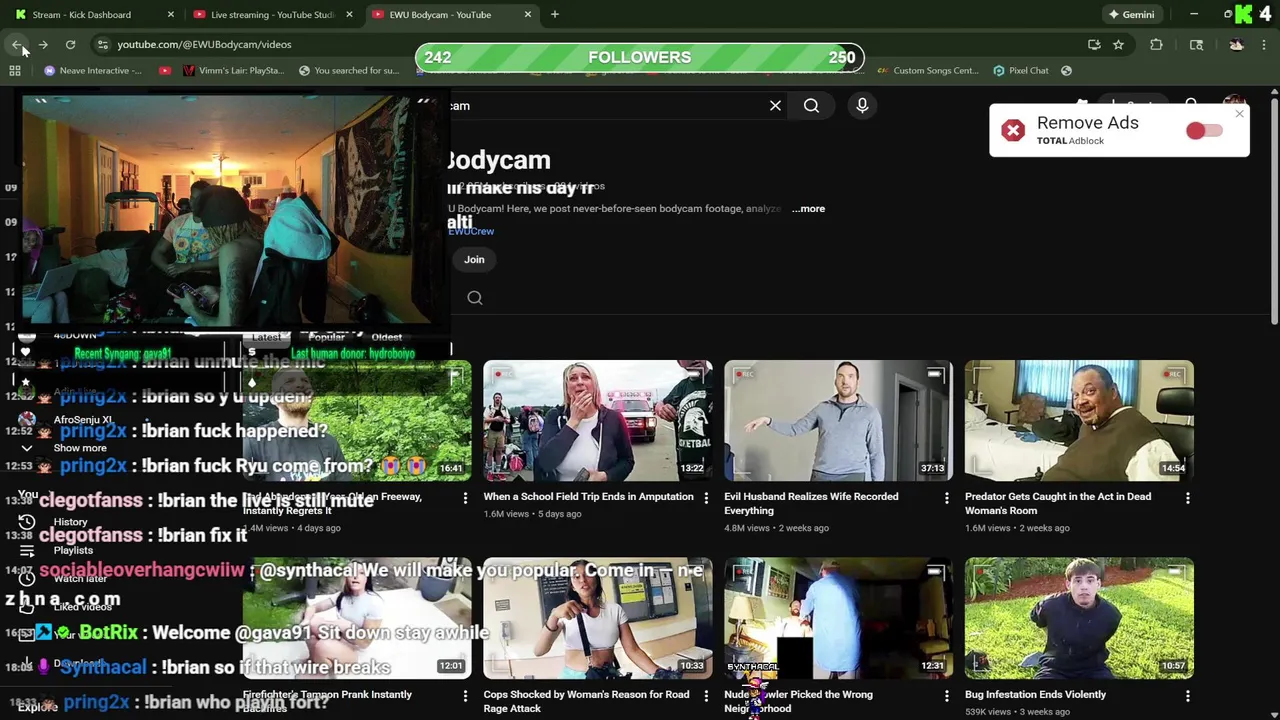Open title 'When a School Field Trip Ends in Amputation'
1280x720 pixels.
click(588, 497)
